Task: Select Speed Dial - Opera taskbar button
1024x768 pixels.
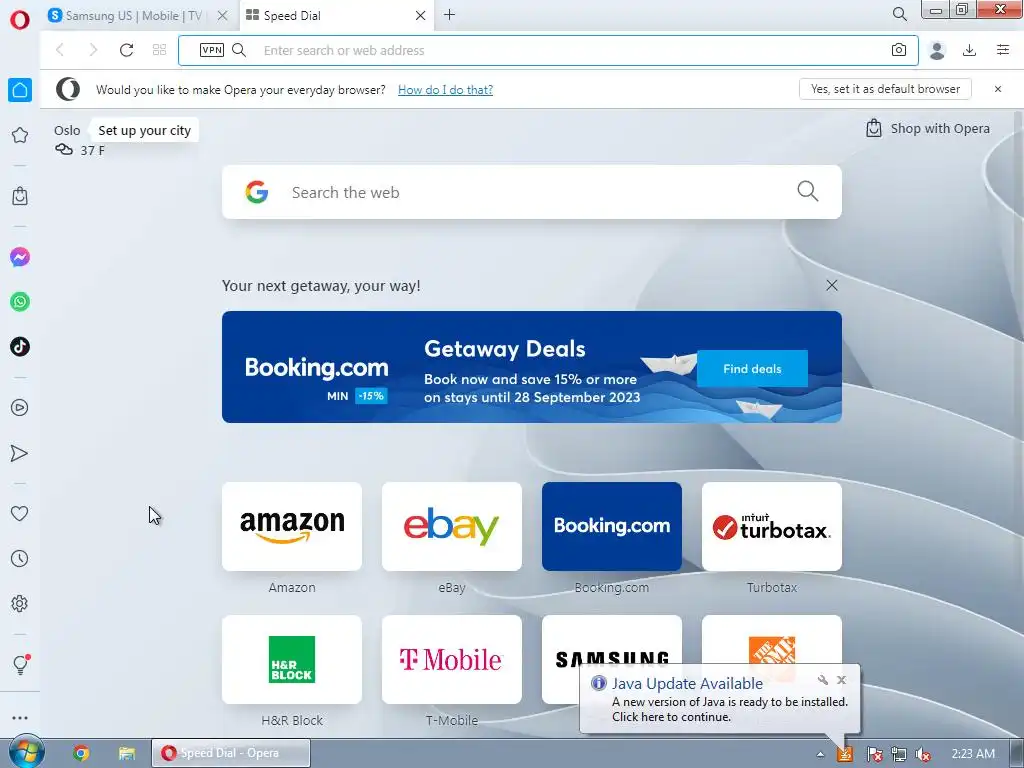Action: [231, 753]
